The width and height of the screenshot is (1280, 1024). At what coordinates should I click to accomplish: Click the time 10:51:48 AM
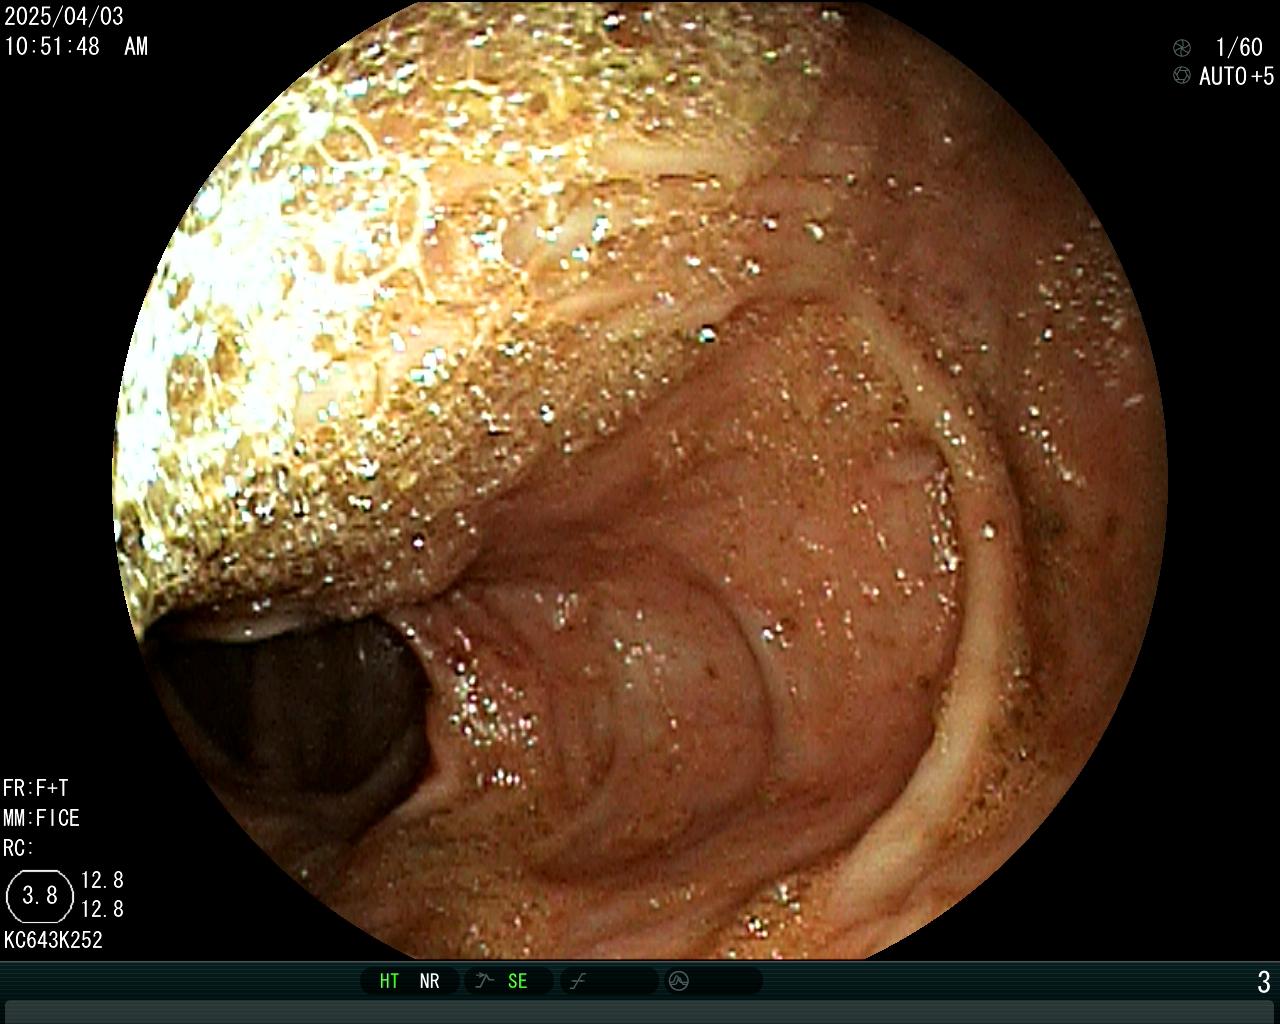76,46
